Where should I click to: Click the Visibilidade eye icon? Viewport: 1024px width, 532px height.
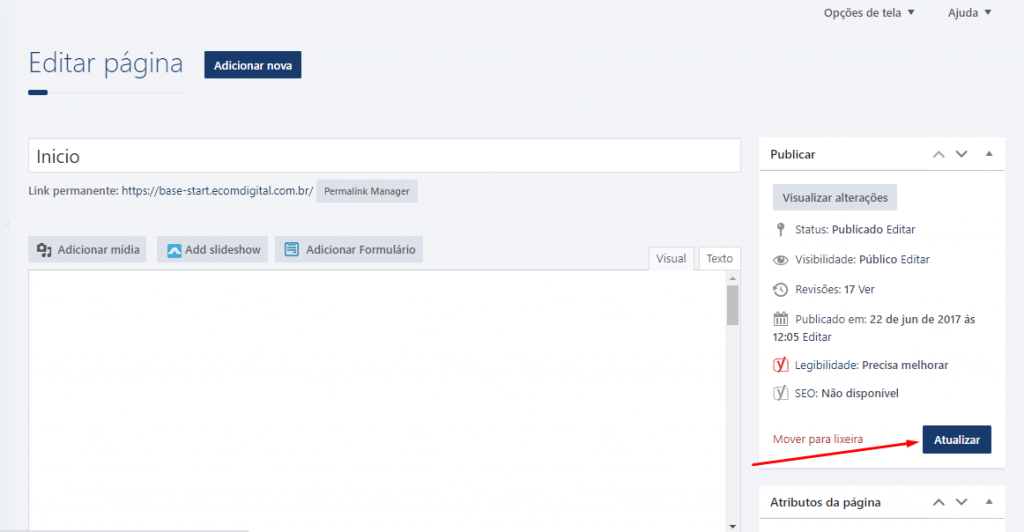pyautogui.click(x=780, y=260)
